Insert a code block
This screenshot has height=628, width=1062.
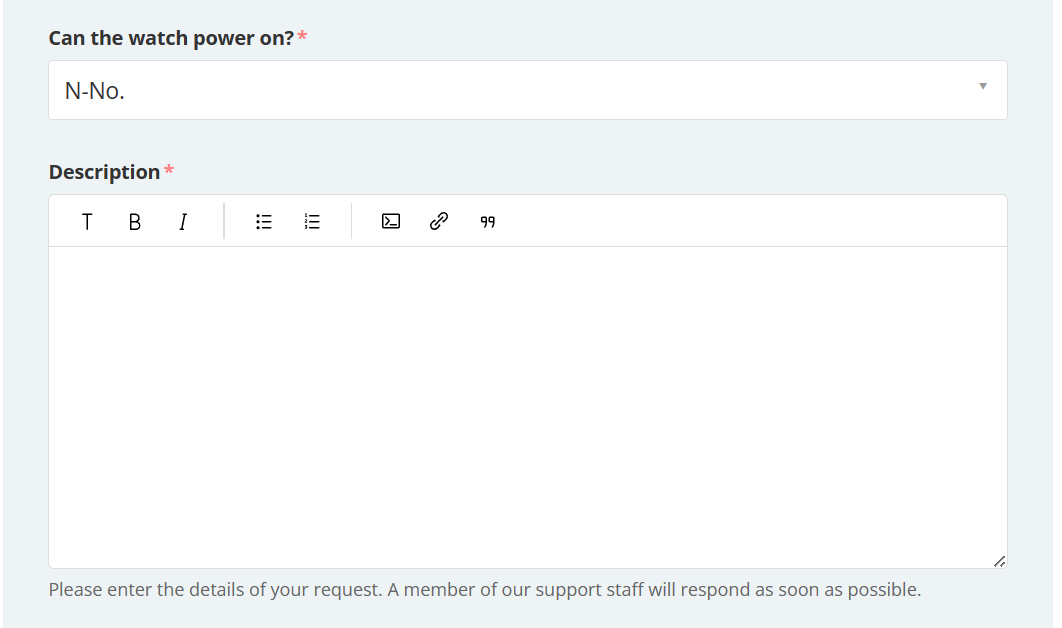click(391, 222)
